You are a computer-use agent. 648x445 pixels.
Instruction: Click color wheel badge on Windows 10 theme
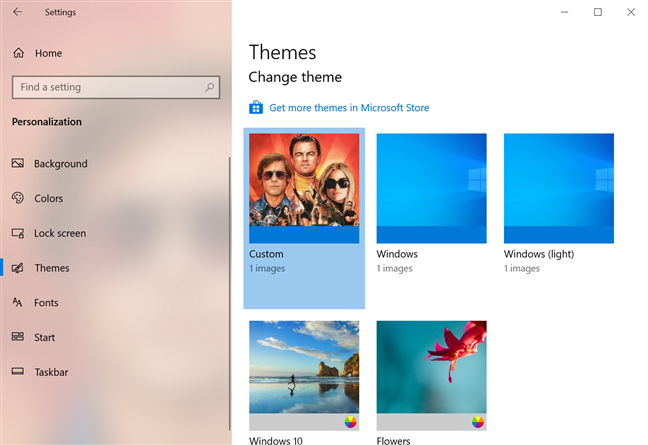click(350, 422)
